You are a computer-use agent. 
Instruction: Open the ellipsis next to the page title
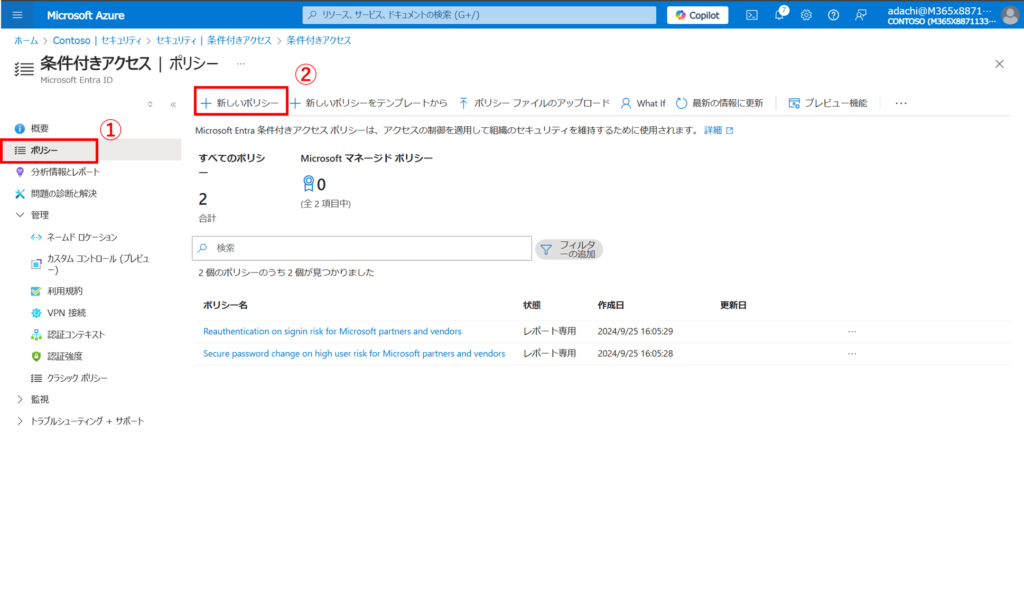point(241,64)
